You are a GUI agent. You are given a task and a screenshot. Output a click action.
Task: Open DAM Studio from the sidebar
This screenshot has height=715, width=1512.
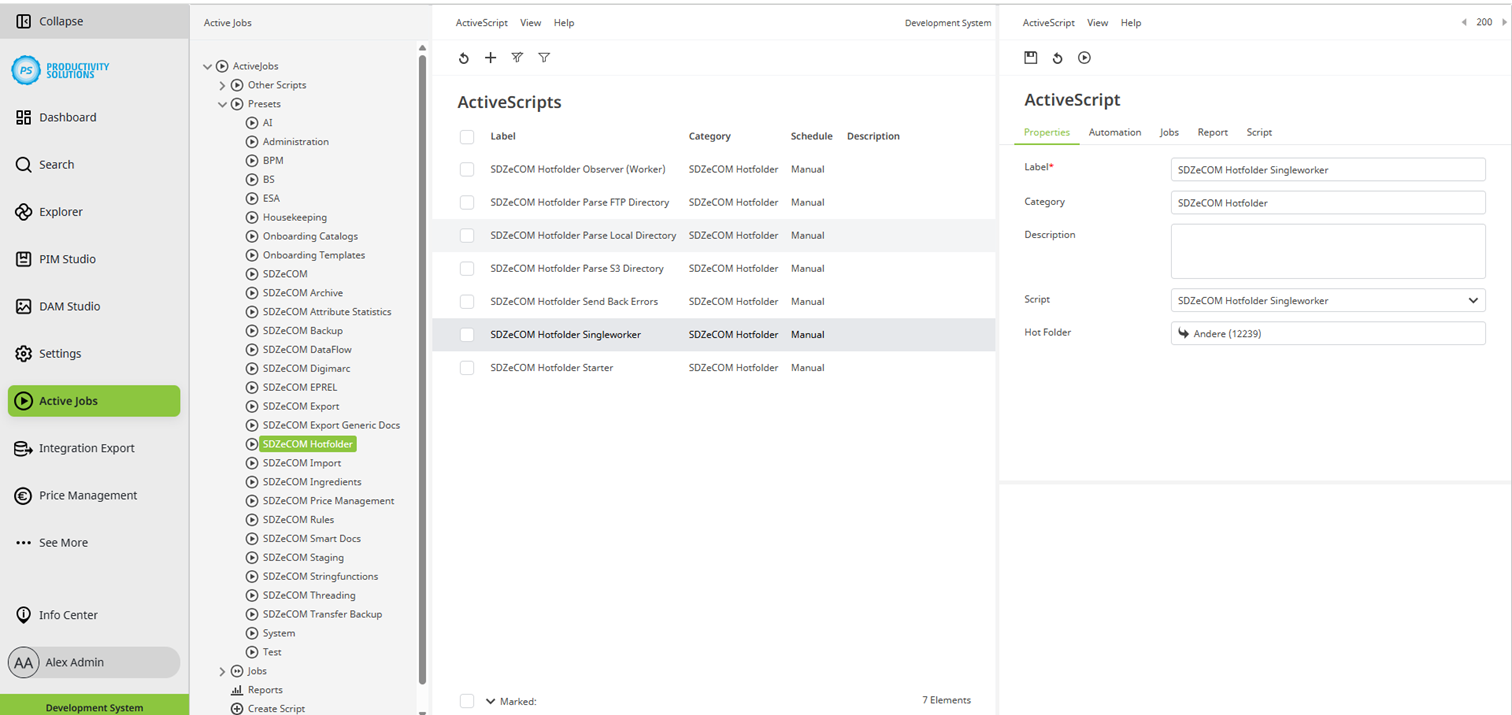coord(69,306)
